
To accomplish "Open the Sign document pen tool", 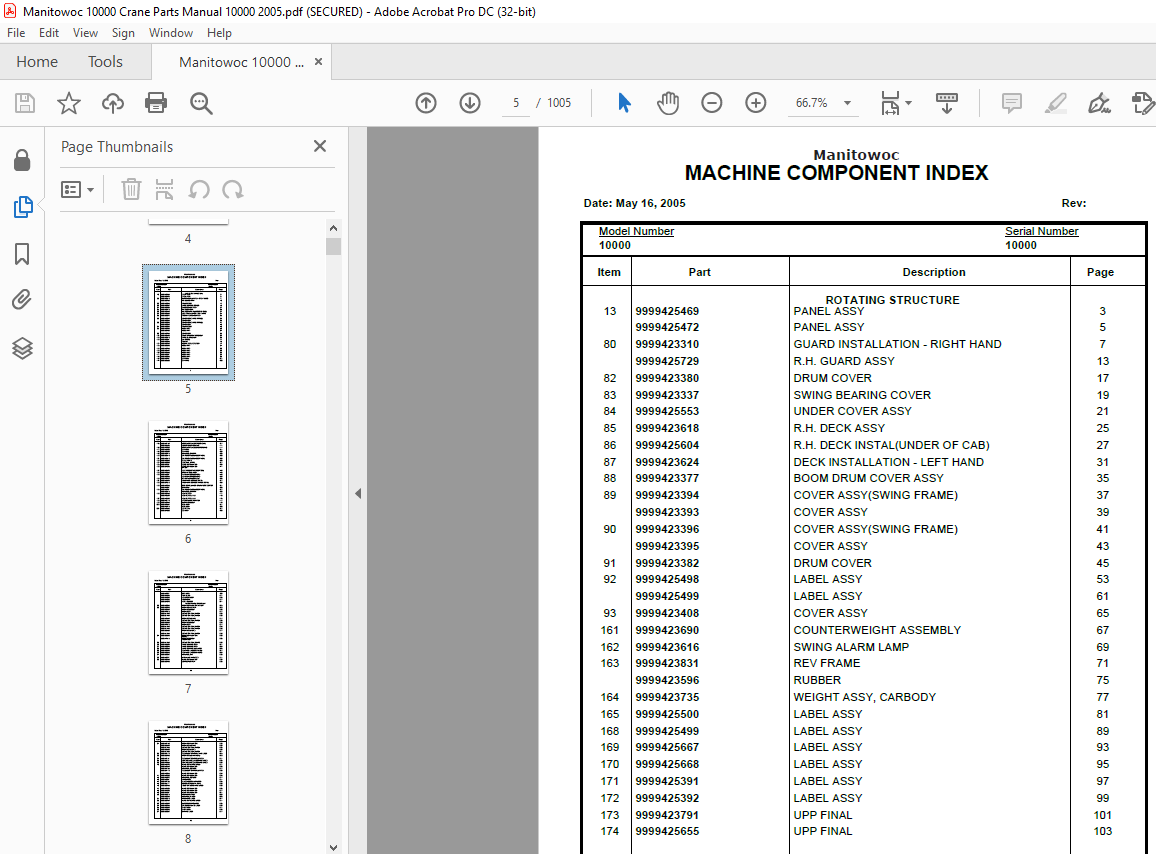I will click(1099, 103).
